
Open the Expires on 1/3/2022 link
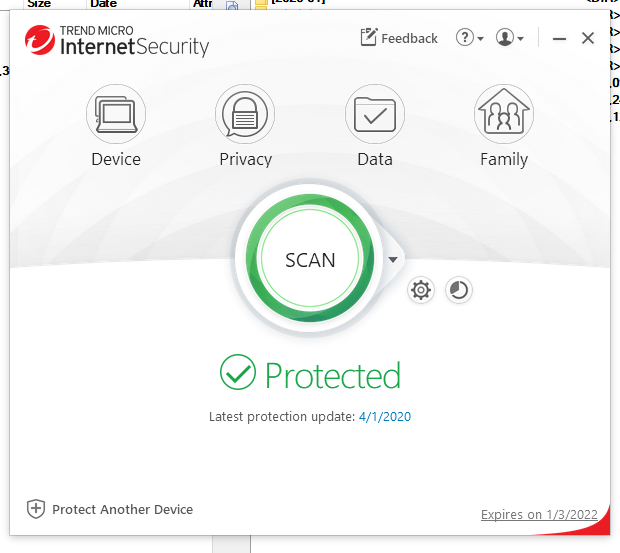point(539,514)
